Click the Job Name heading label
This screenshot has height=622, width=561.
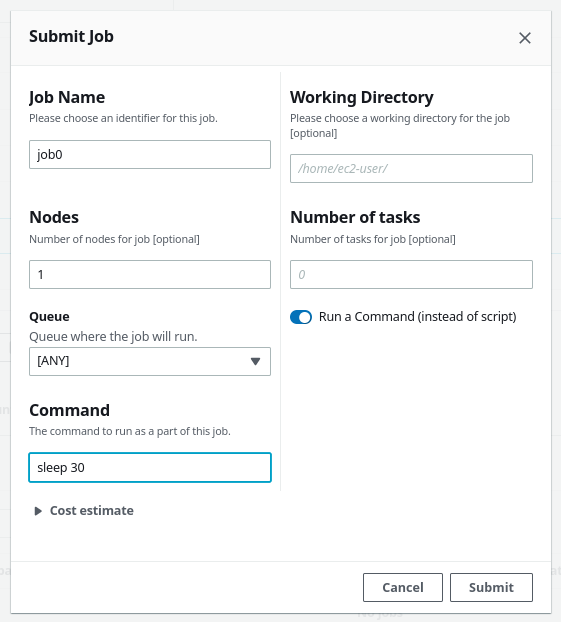[x=67, y=97]
